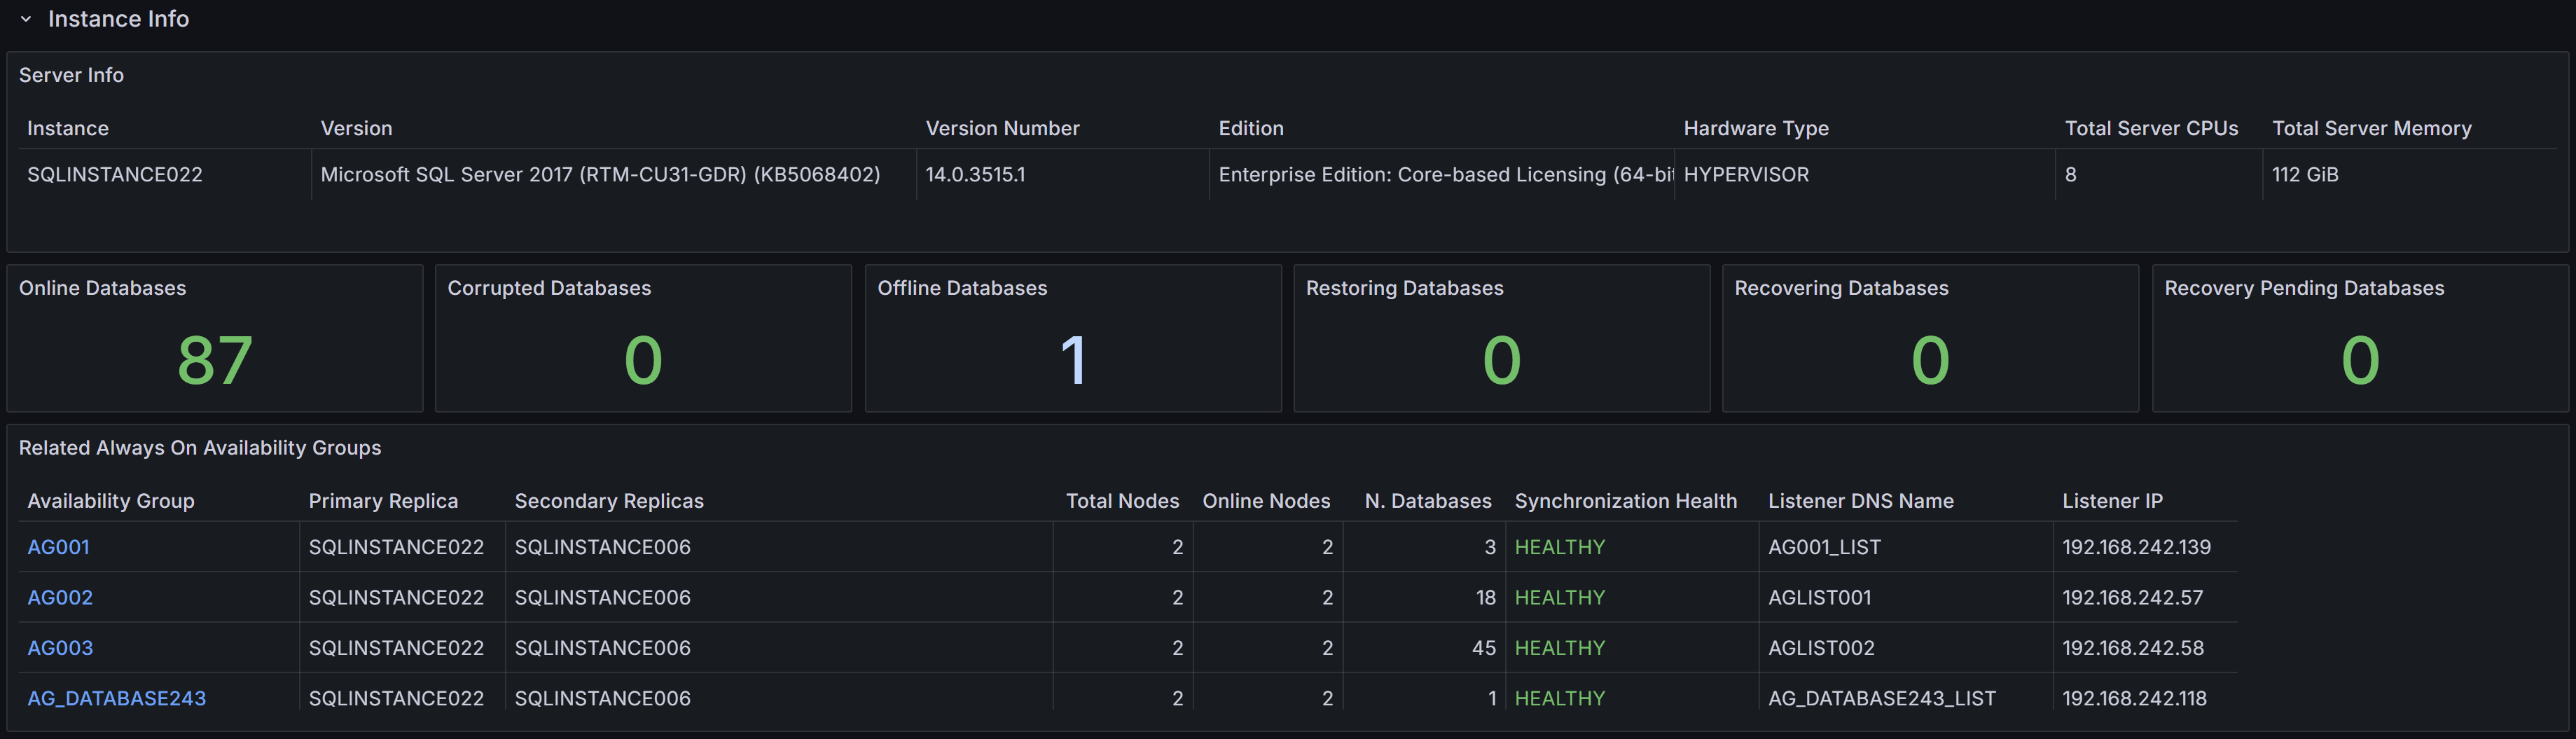Open the Server Info panel title menu
The width and height of the screenshot is (2576, 739).
(71, 75)
